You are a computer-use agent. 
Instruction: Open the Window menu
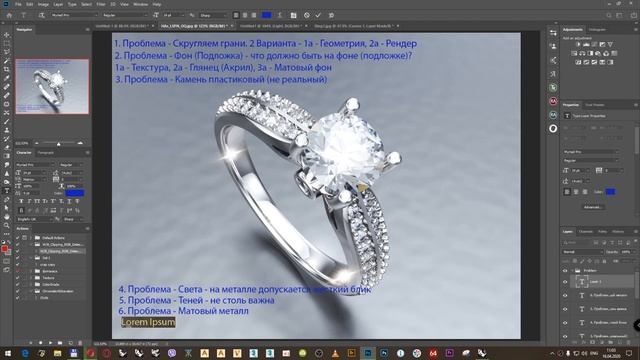140,4
